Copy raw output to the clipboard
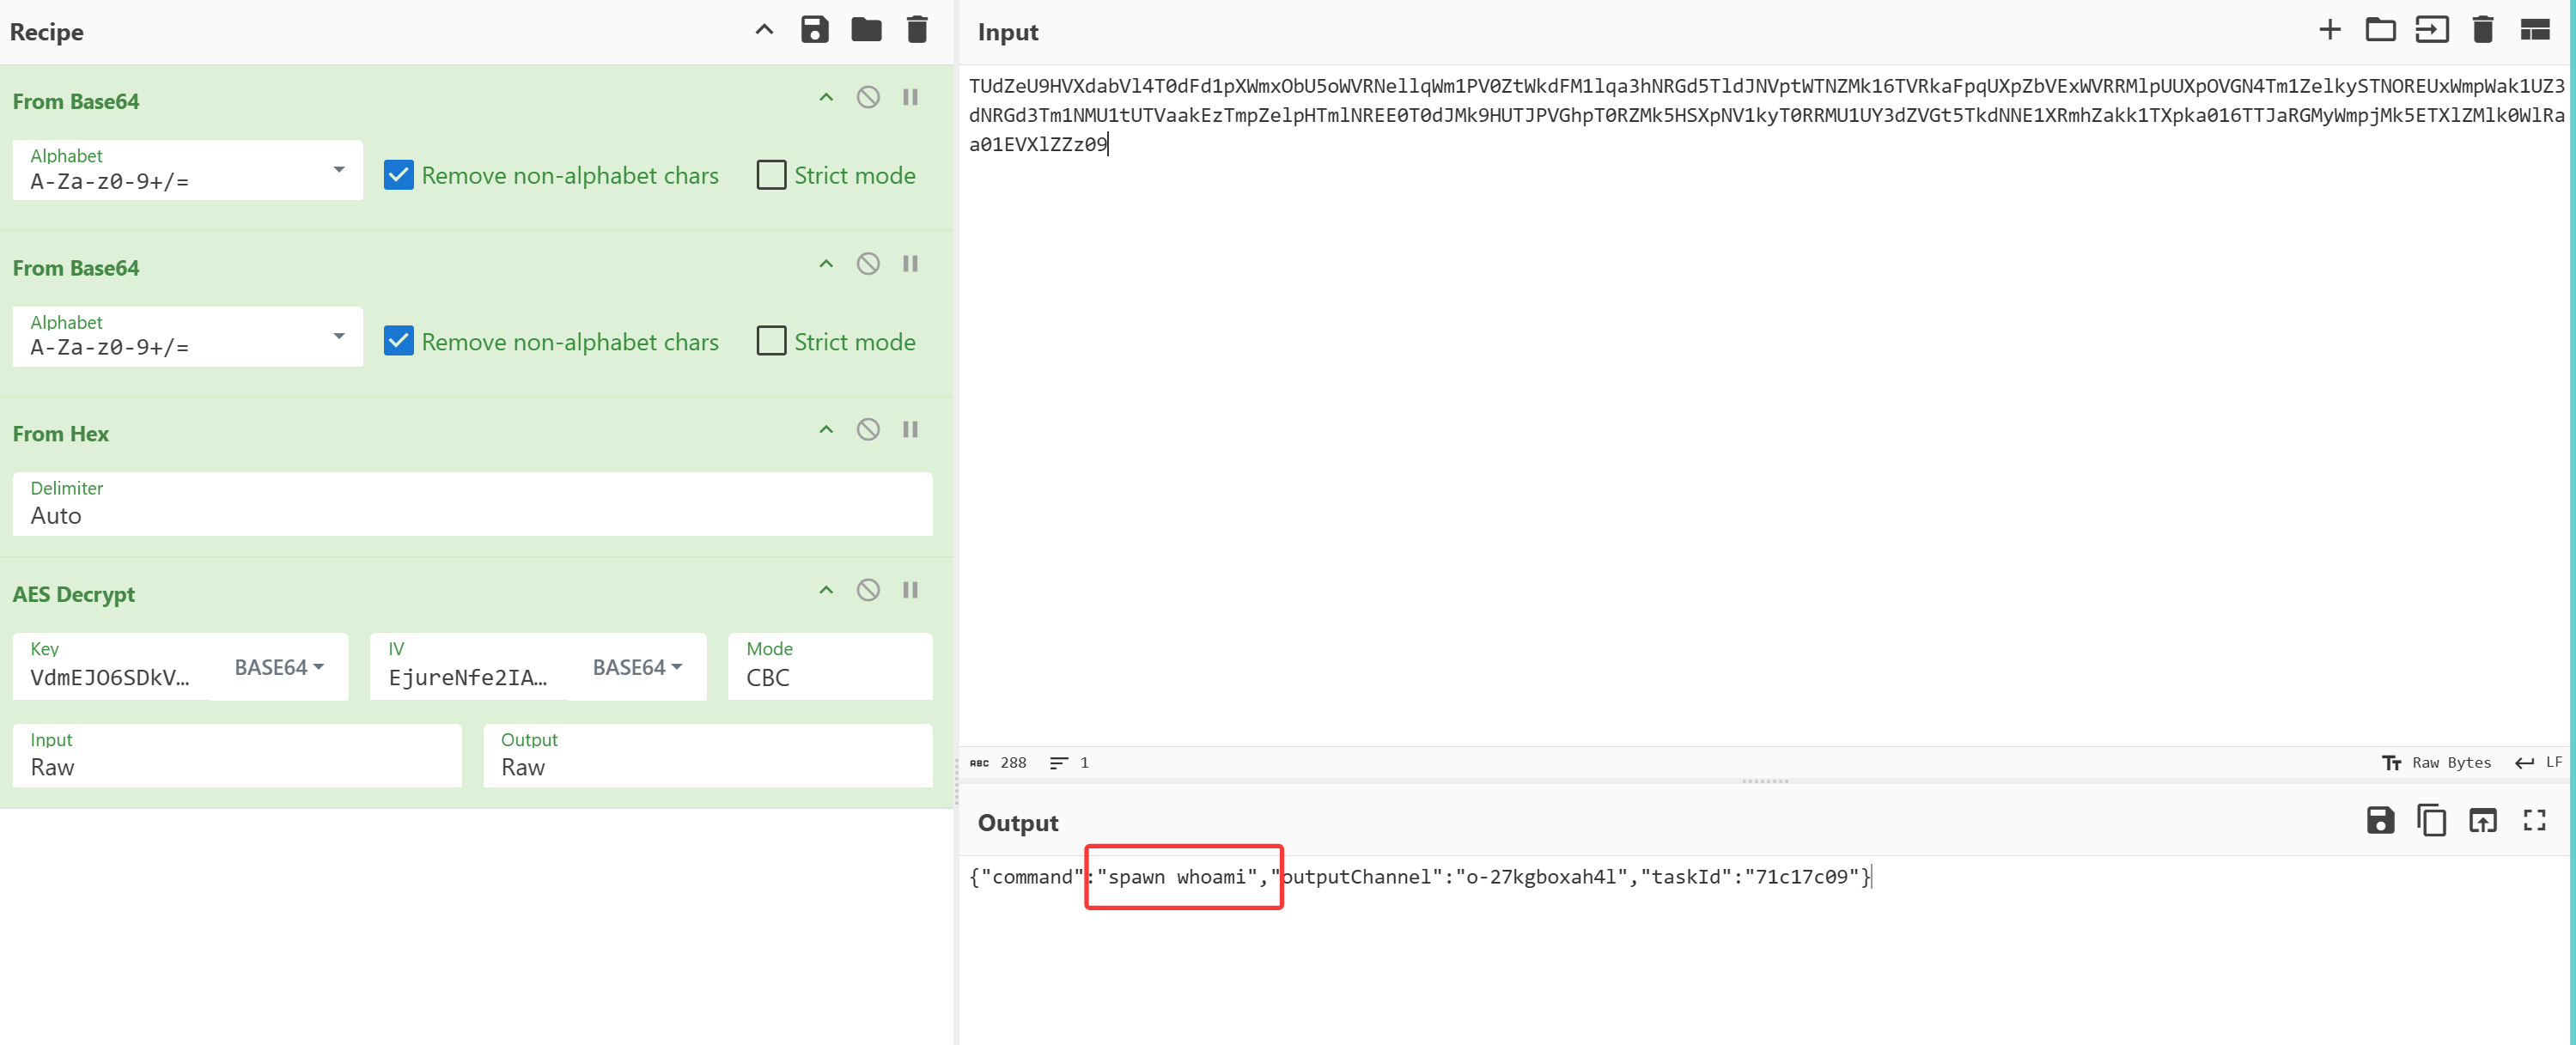2576x1045 pixels. coord(2431,821)
